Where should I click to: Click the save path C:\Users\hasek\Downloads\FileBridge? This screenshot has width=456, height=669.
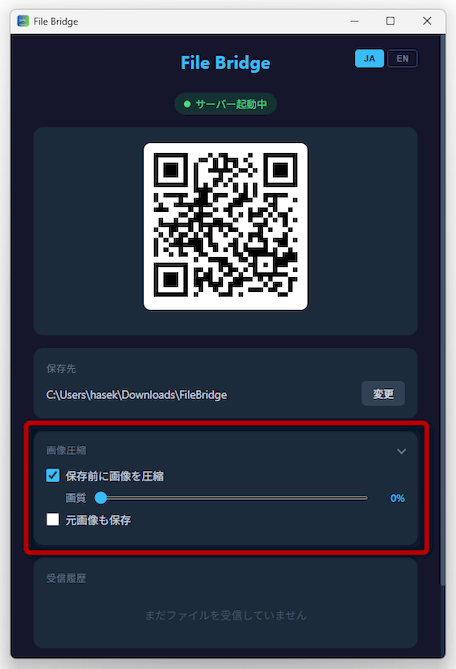click(137, 395)
